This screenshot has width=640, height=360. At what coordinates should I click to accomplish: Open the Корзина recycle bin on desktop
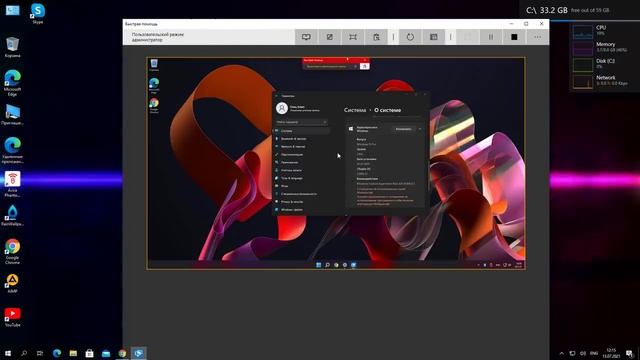tap(12, 47)
